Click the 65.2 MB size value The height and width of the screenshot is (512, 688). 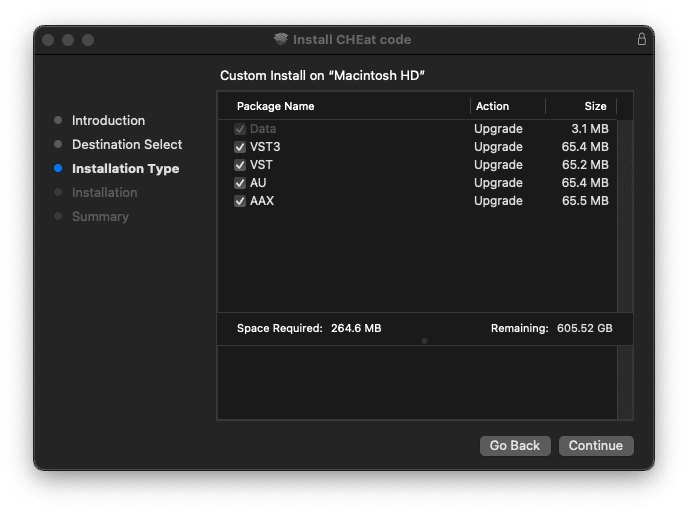coord(585,165)
